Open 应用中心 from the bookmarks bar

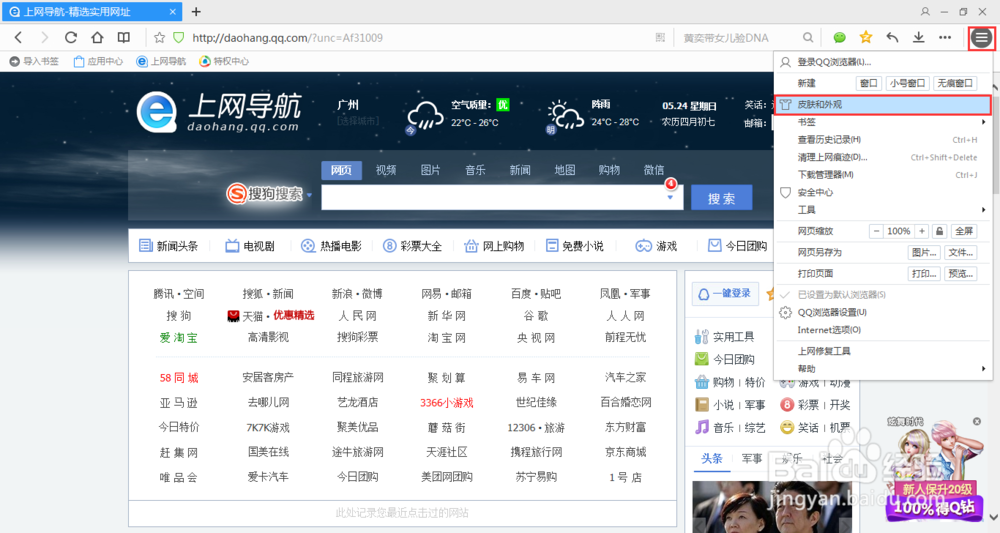tap(98, 61)
